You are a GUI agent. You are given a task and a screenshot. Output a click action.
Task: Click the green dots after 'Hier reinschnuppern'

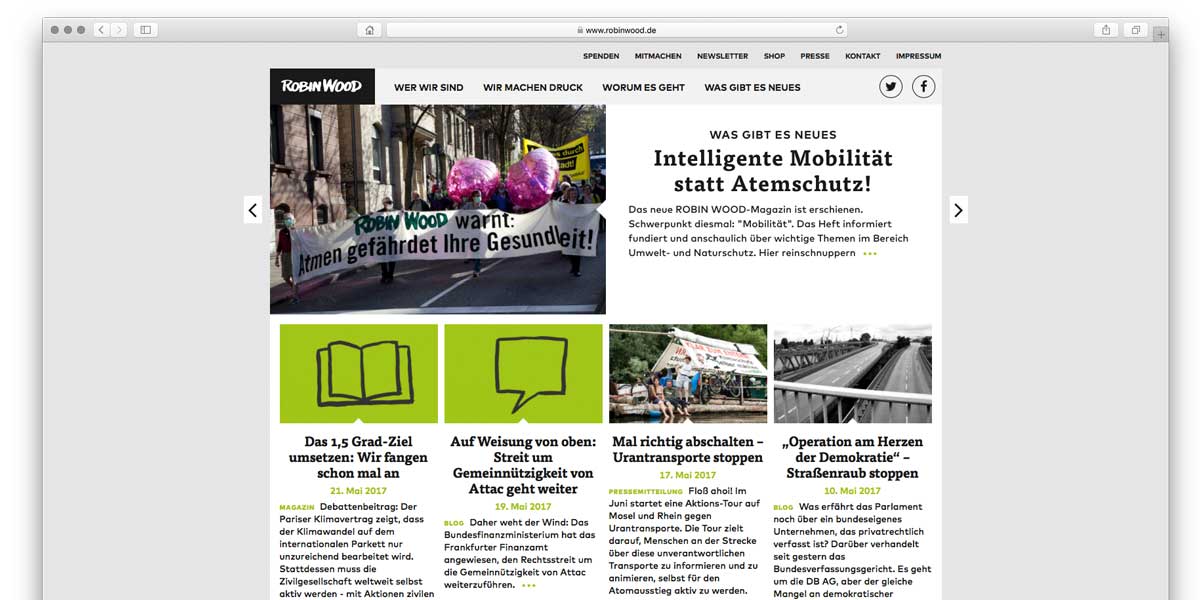(870, 254)
